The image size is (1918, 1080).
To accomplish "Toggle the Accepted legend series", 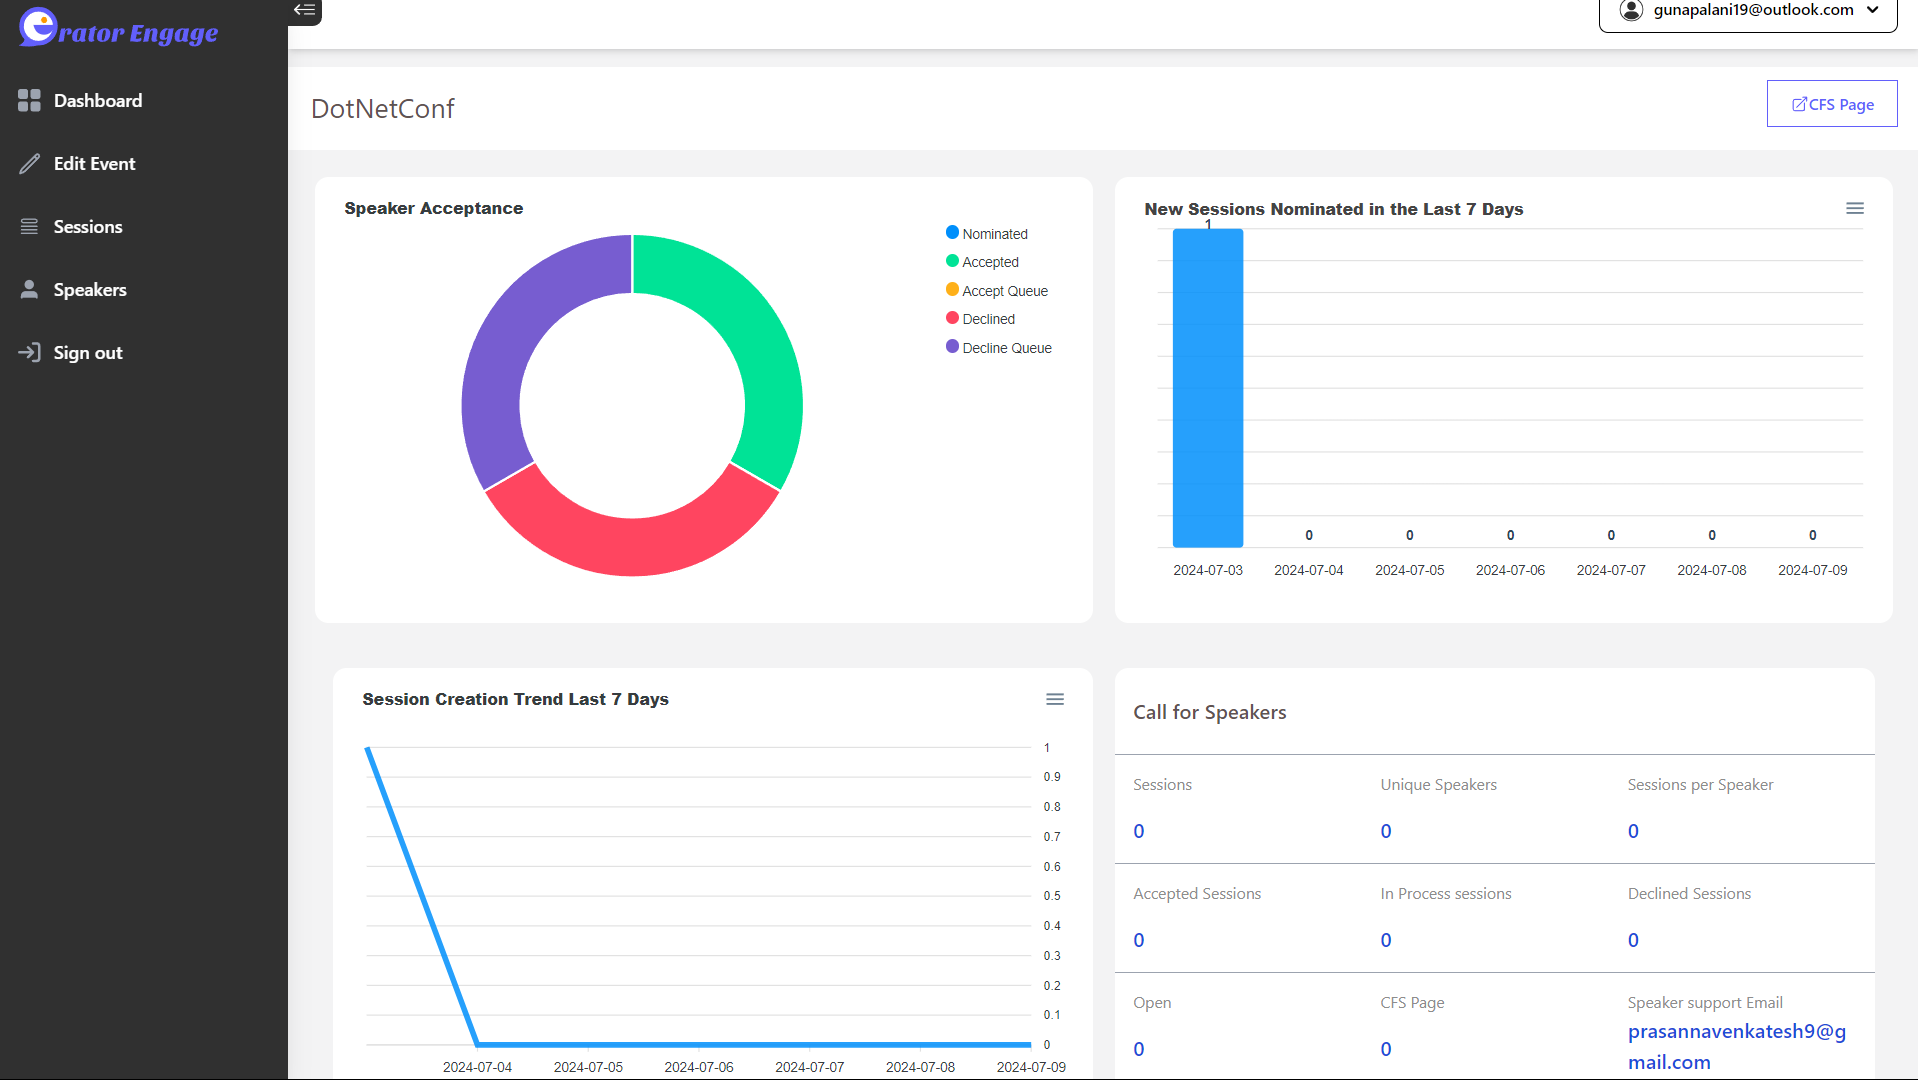I will tap(990, 262).
